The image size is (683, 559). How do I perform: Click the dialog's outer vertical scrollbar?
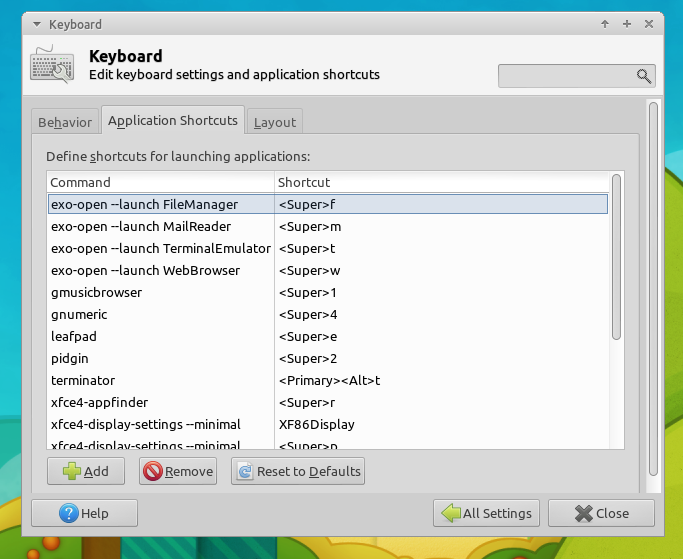point(653,289)
